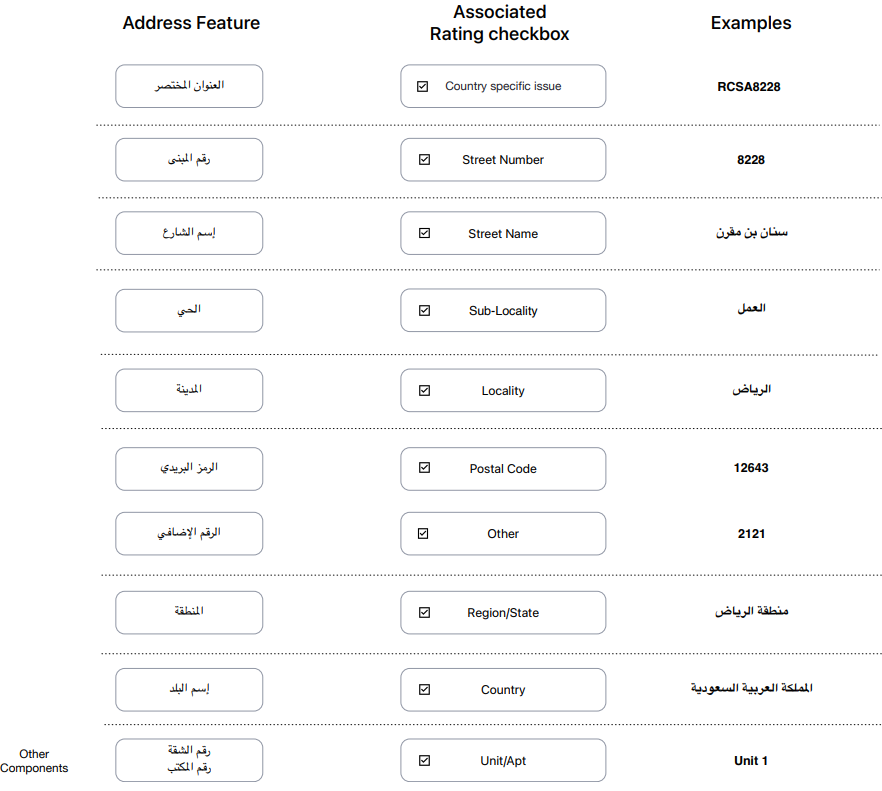882x791 pixels.
Task: Select the الرقم الإضافي feature box
Action: click(x=189, y=533)
